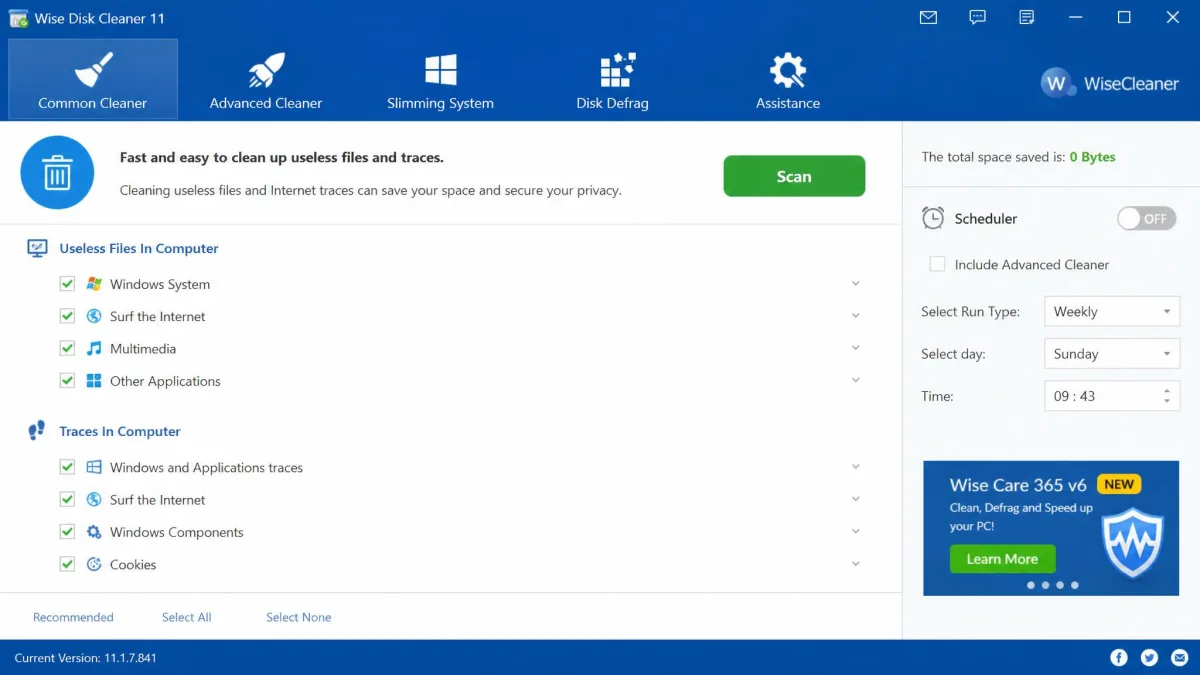Click the Other Applications tiles icon

(94, 381)
